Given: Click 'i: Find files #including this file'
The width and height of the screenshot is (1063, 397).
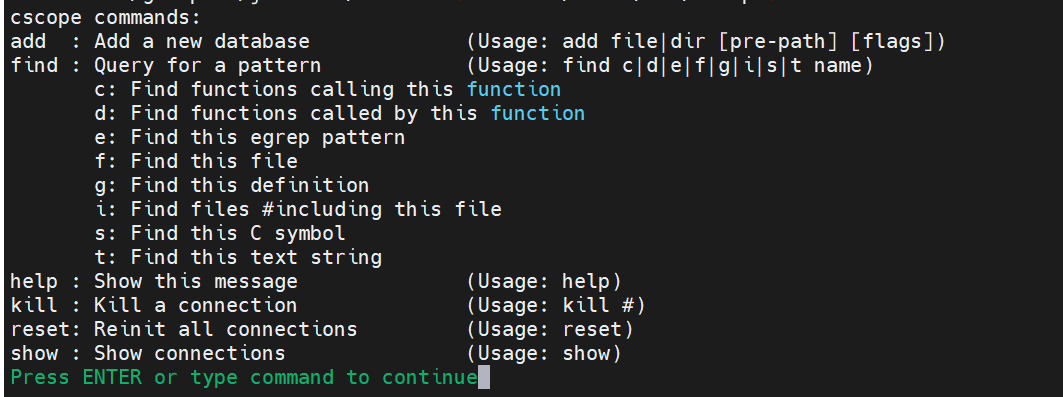Looking at the screenshot, I should pyautogui.click(x=298, y=209).
